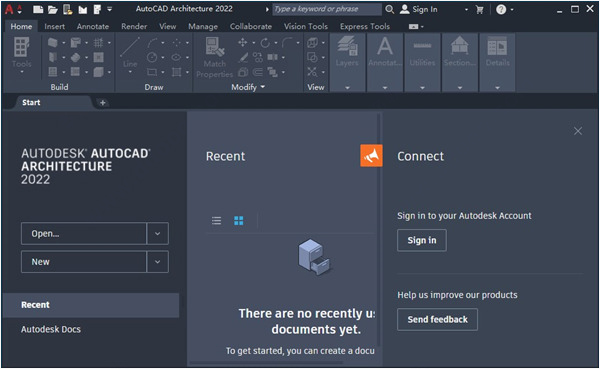Select the Circle tool in Draw panel
Viewport: 600px width, 369px height.
152,57
